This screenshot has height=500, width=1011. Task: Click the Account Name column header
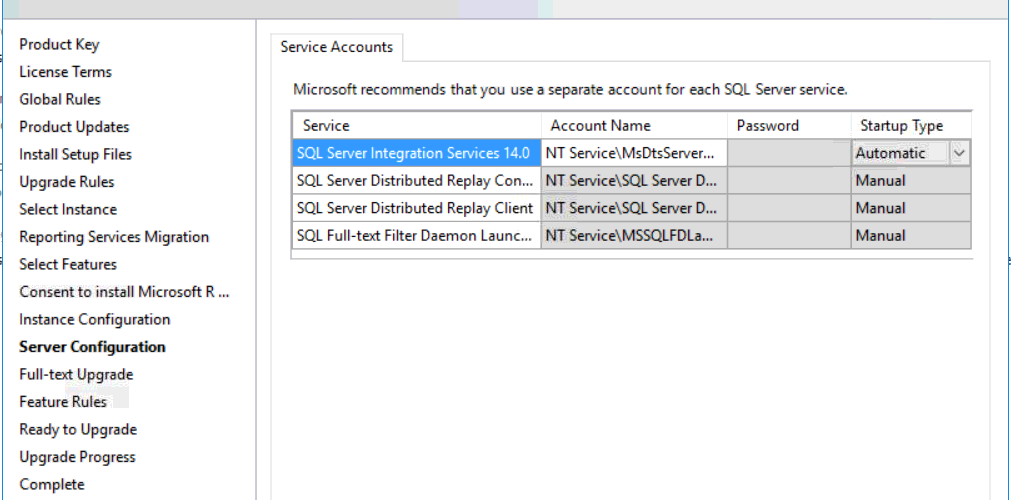pos(600,125)
